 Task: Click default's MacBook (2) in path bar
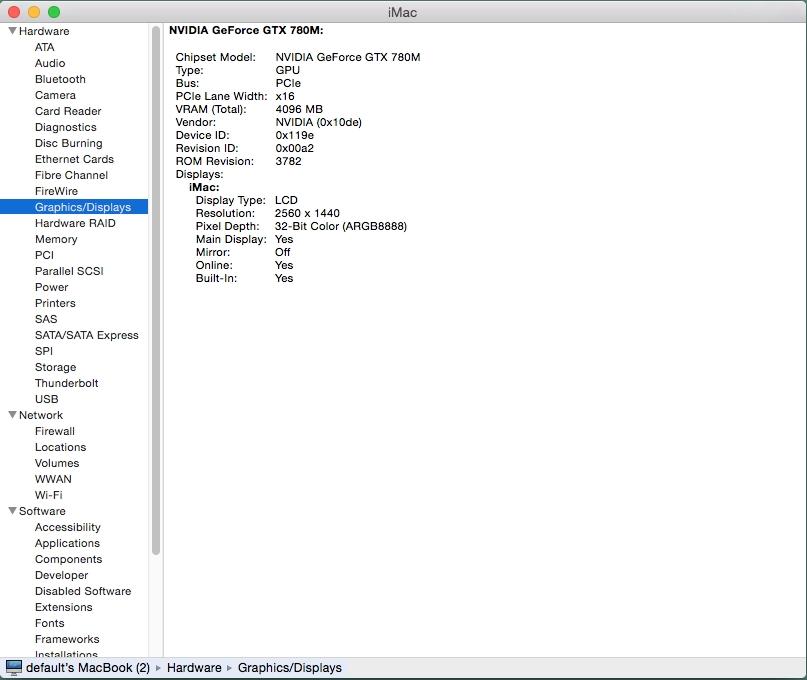(x=88, y=668)
